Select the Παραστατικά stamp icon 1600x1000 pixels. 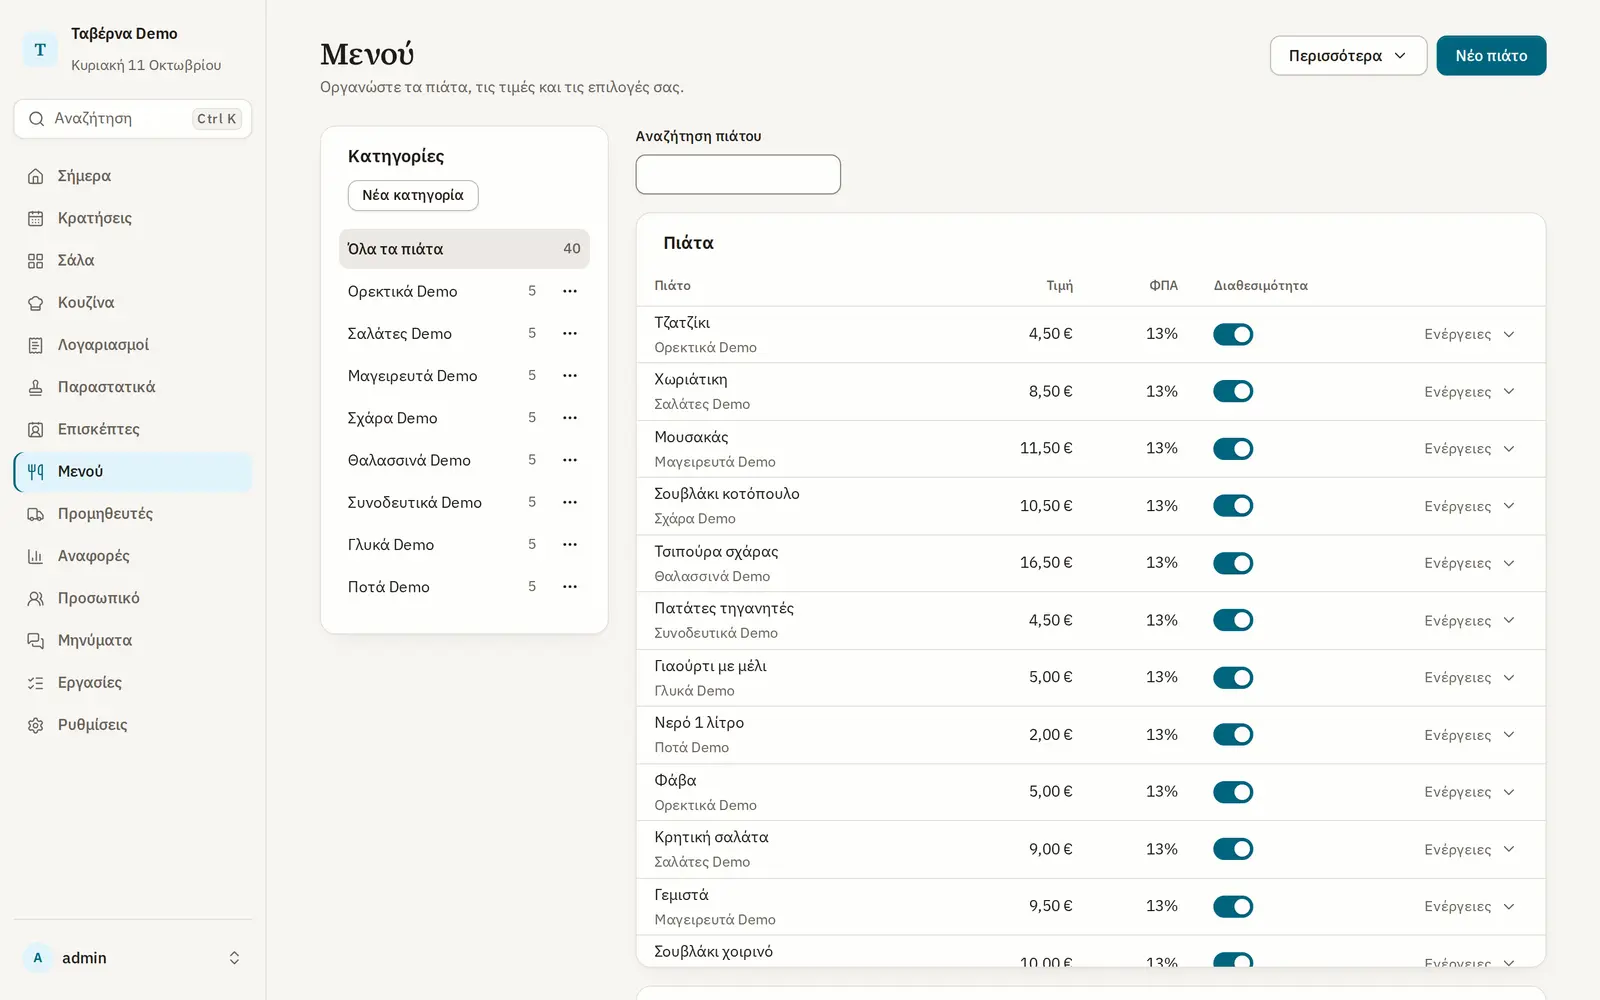36,387
